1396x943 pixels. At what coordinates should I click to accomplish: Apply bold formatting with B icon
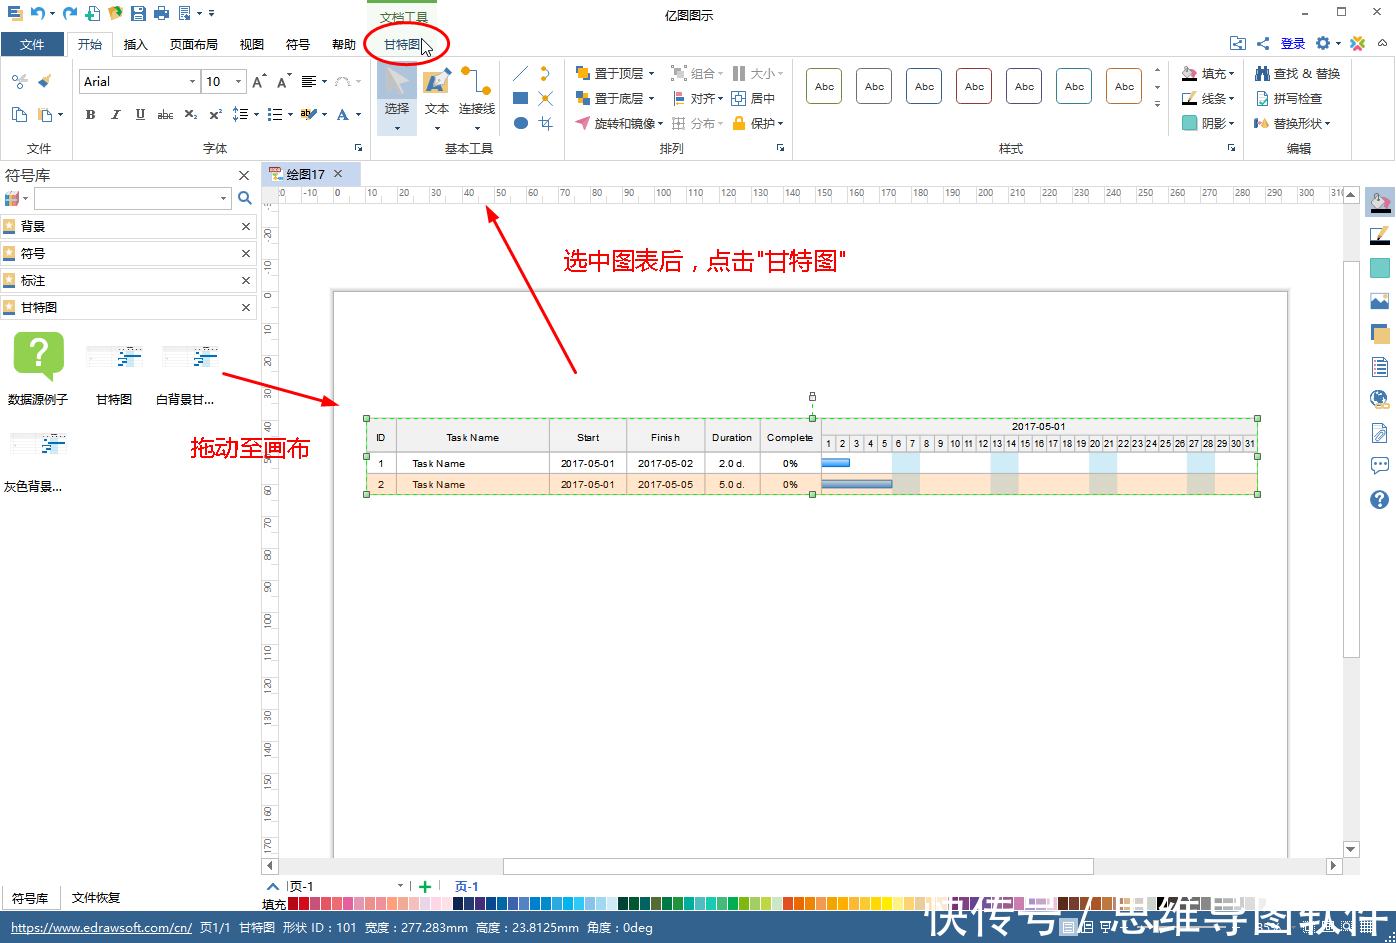pos(90,114)
